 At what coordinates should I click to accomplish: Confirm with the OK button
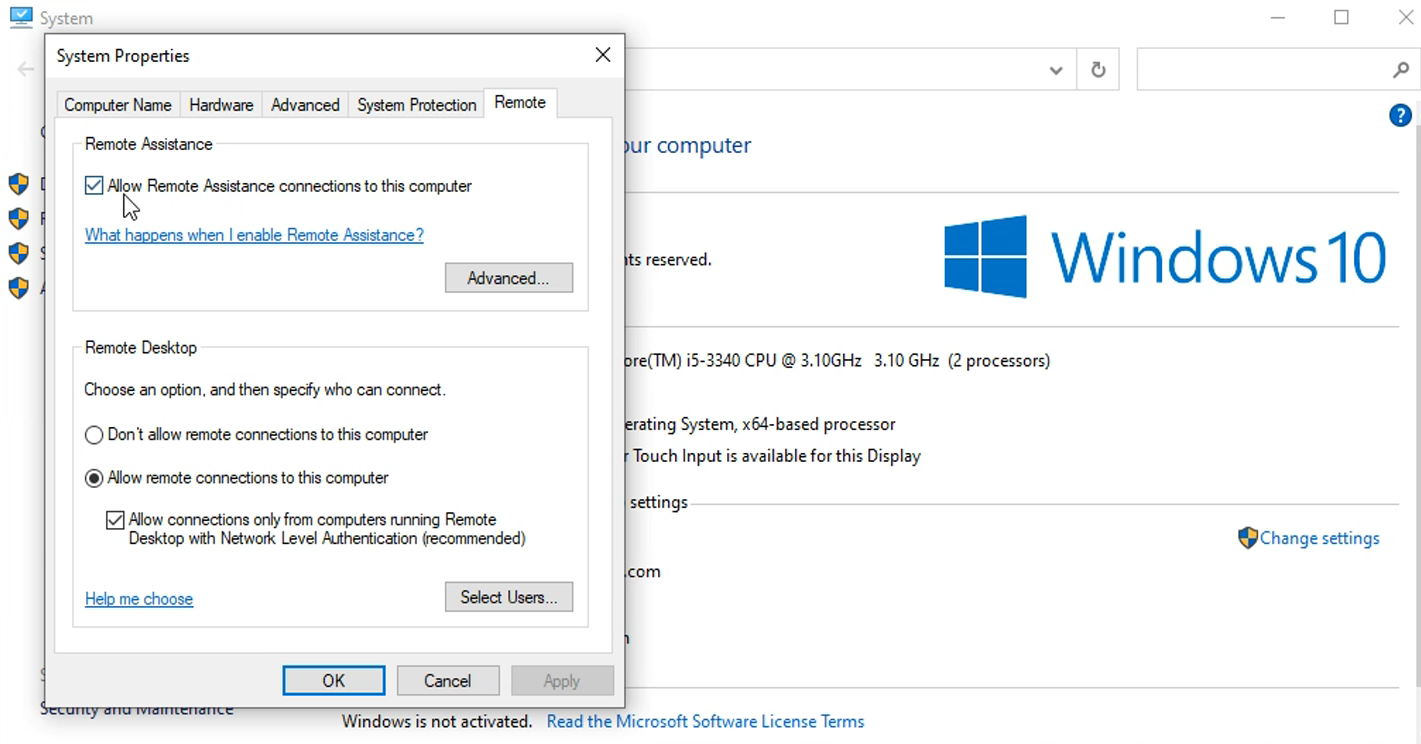pyautogui.click(x=333, y=680)
